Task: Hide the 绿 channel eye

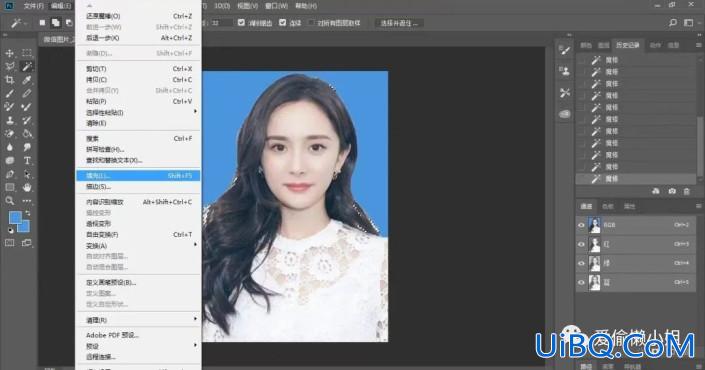Action: click(581, 263)
